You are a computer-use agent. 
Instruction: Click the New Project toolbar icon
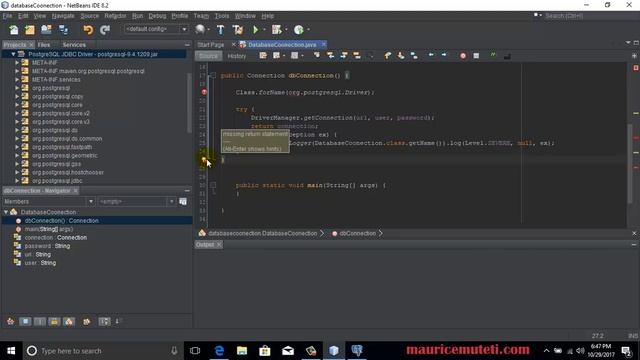(x=30, y=30)
